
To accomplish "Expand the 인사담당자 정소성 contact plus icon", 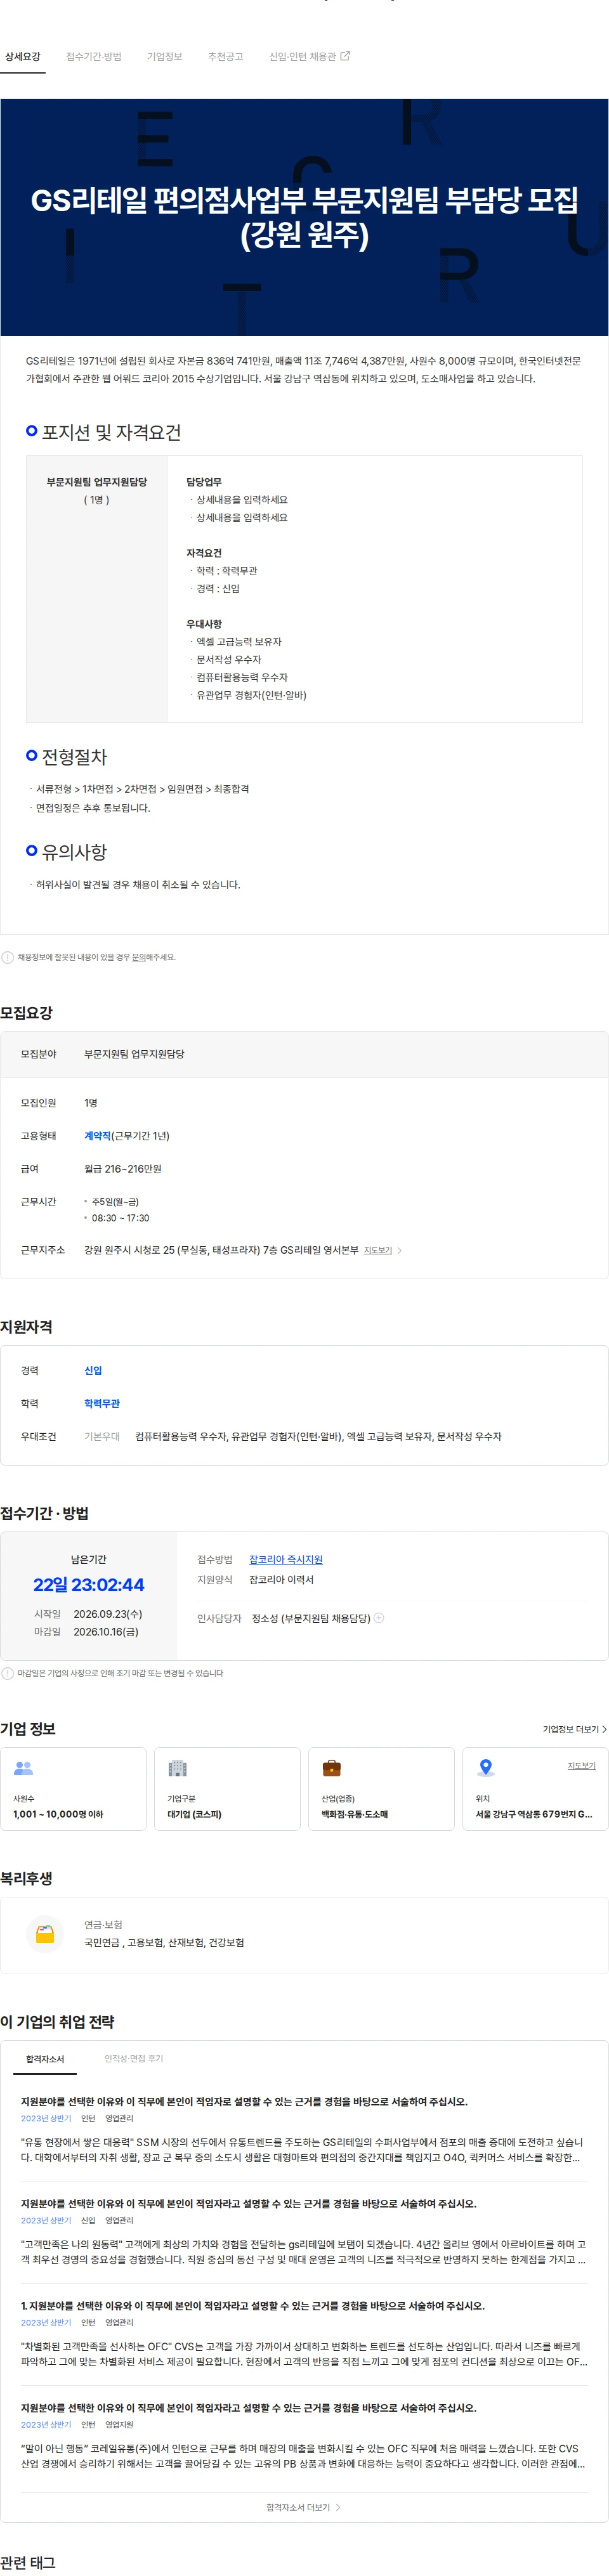I will (x=379, y=1617).
